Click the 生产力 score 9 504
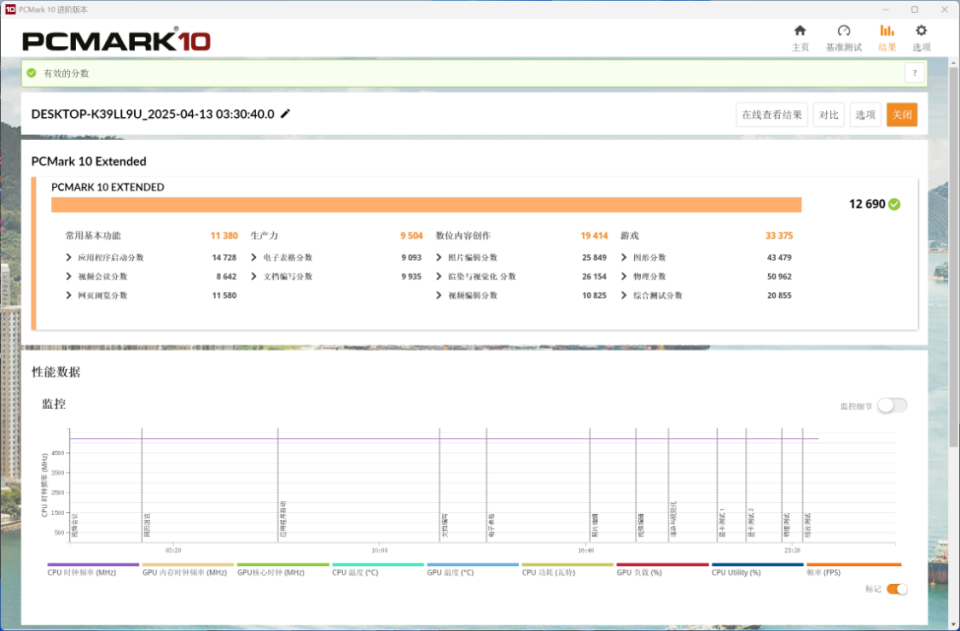 pyautogui.click(x=411, y=236)
